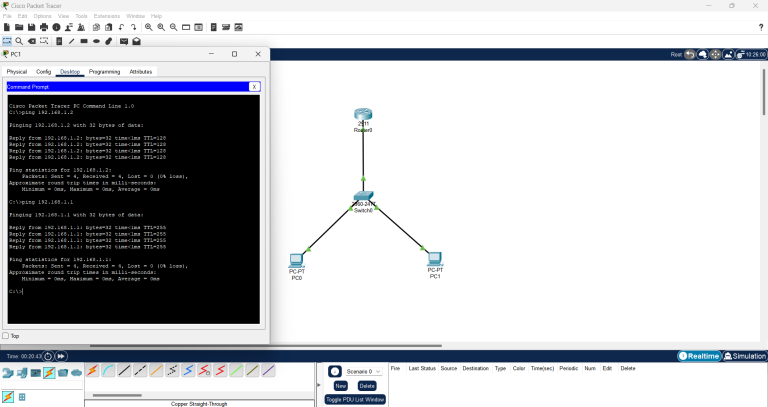Click the Switch0 device on workspace

pos(363,196)
